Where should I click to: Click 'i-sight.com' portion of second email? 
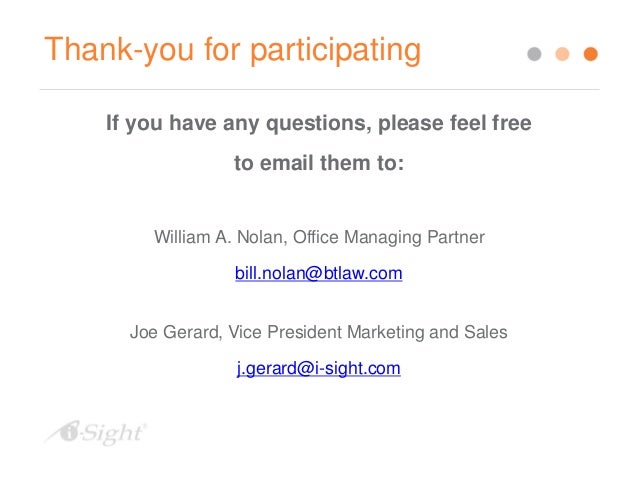click(x=358, y=368)
